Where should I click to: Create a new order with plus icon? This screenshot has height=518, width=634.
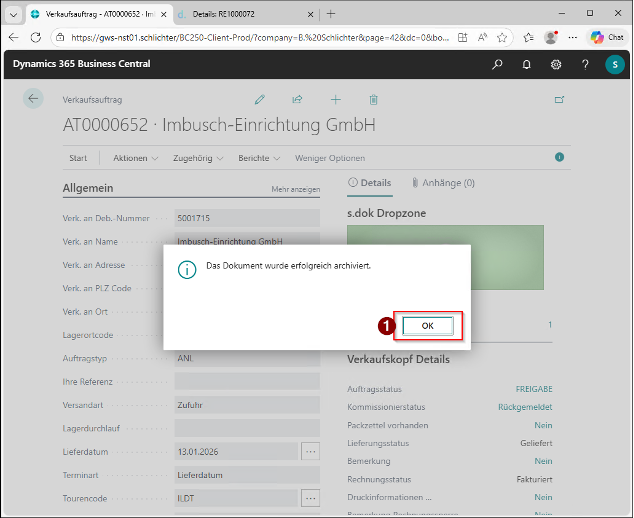[x=336, y=99]
